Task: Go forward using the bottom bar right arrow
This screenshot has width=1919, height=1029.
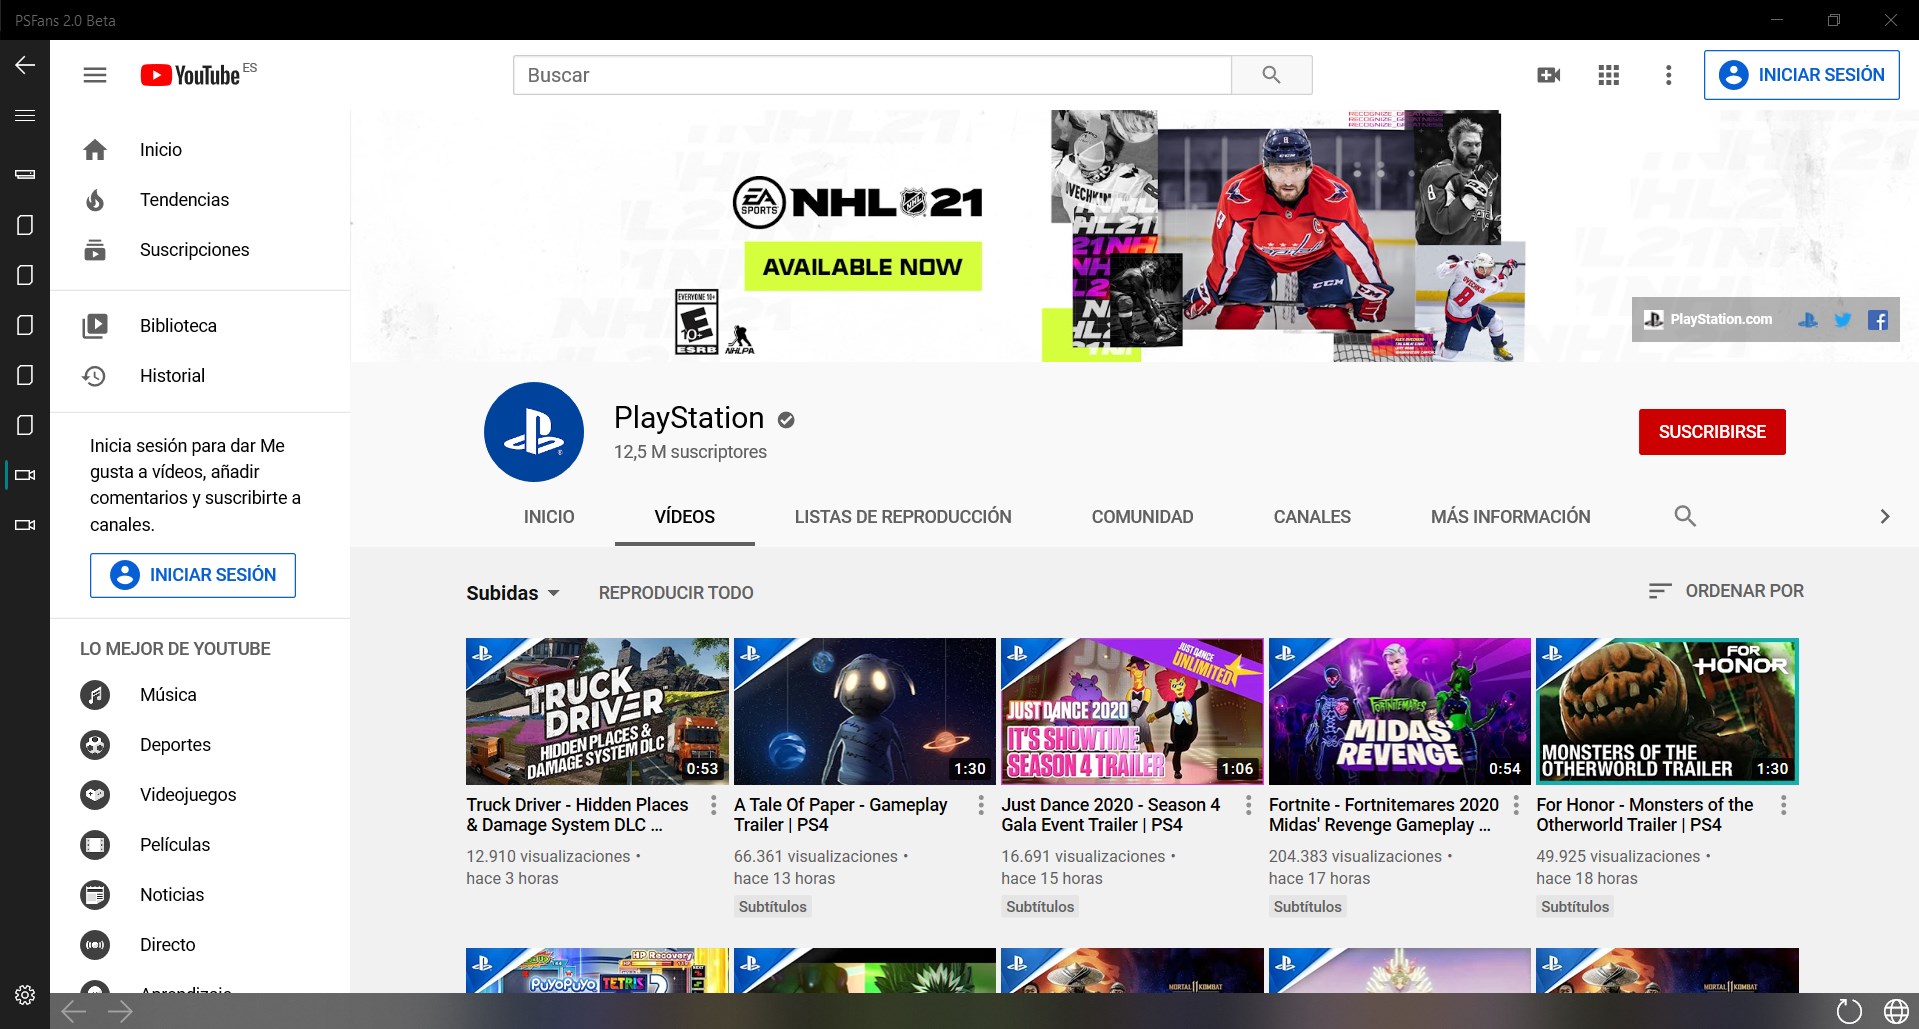Action: (x=120, y=1011)
